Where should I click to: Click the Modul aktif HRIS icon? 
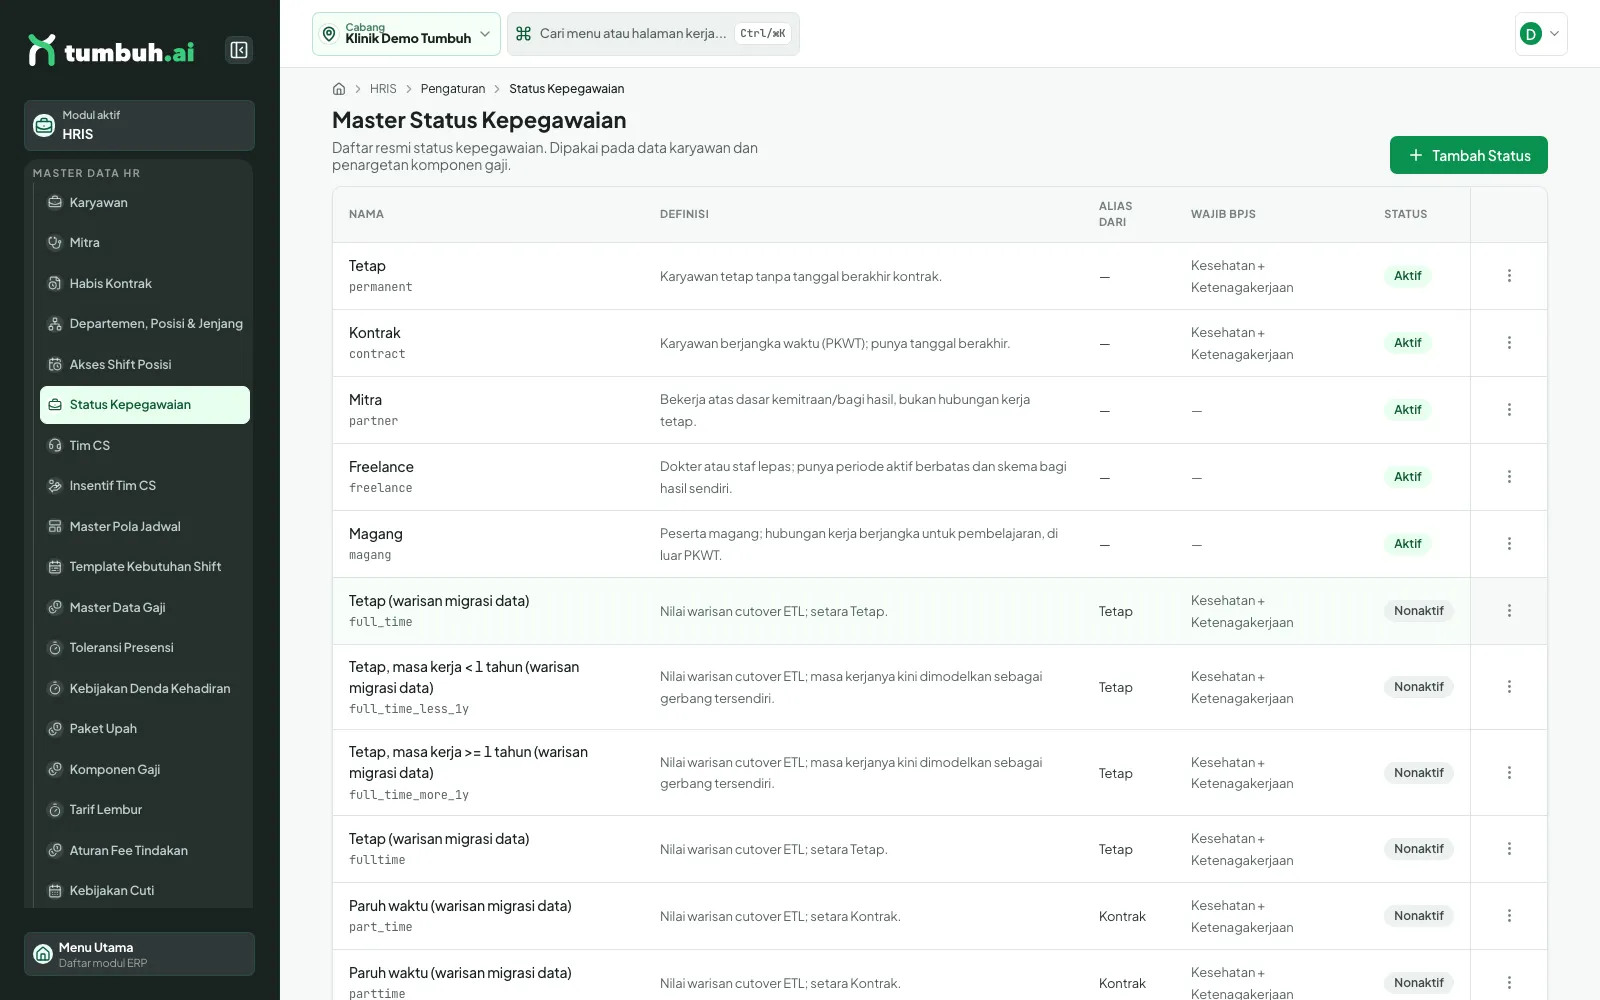(x=44, y=125)
